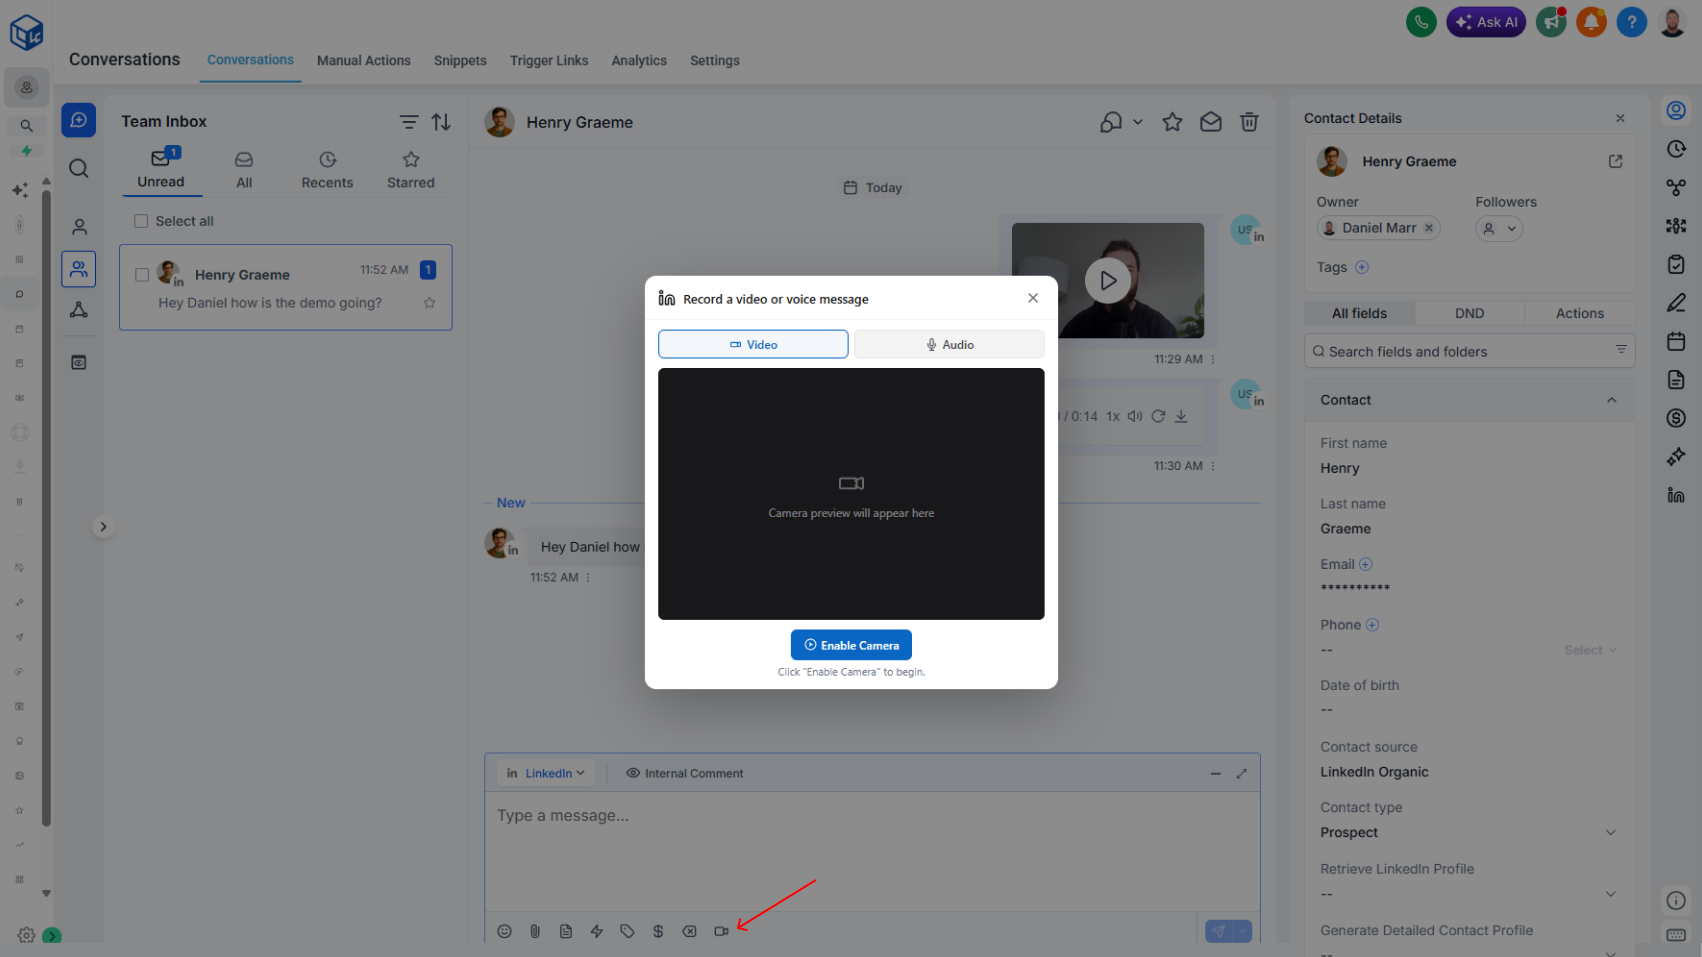This screenshot has width=1702, height=957.
Task: Open the phone Select dropdown
Action: 1590,650
